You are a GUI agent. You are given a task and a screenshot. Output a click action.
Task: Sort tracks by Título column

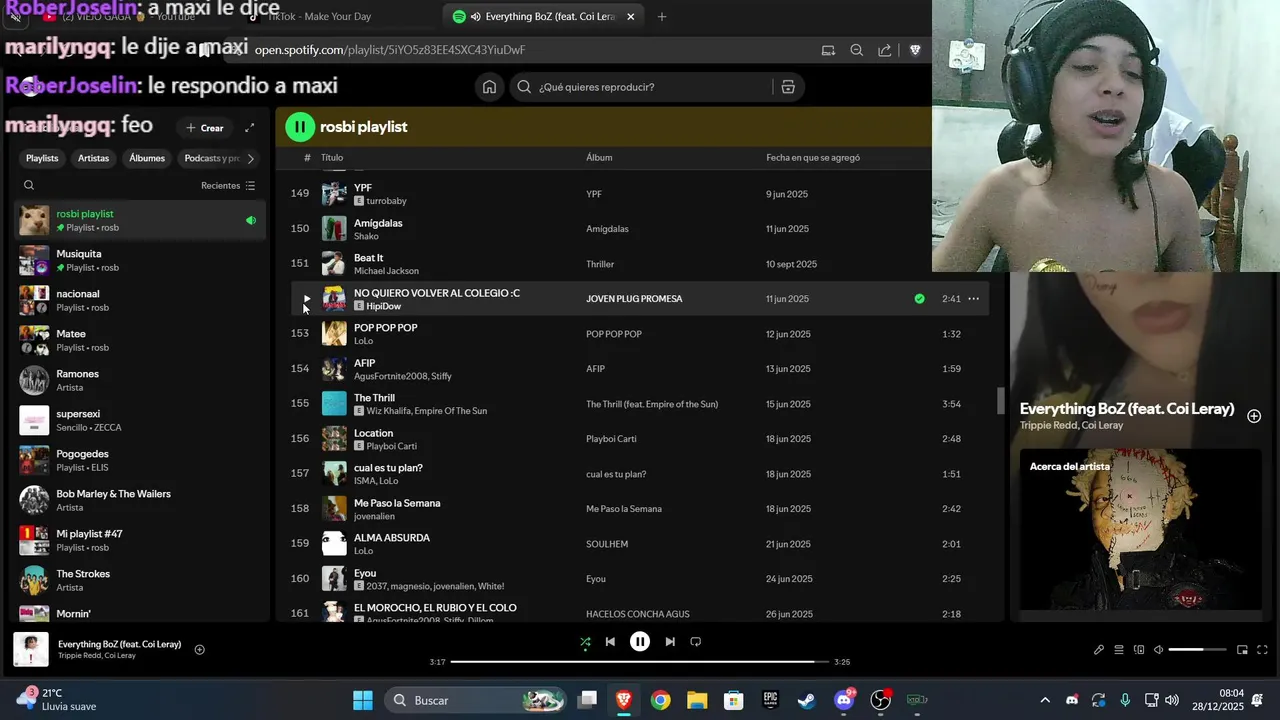tap(332, 157)
